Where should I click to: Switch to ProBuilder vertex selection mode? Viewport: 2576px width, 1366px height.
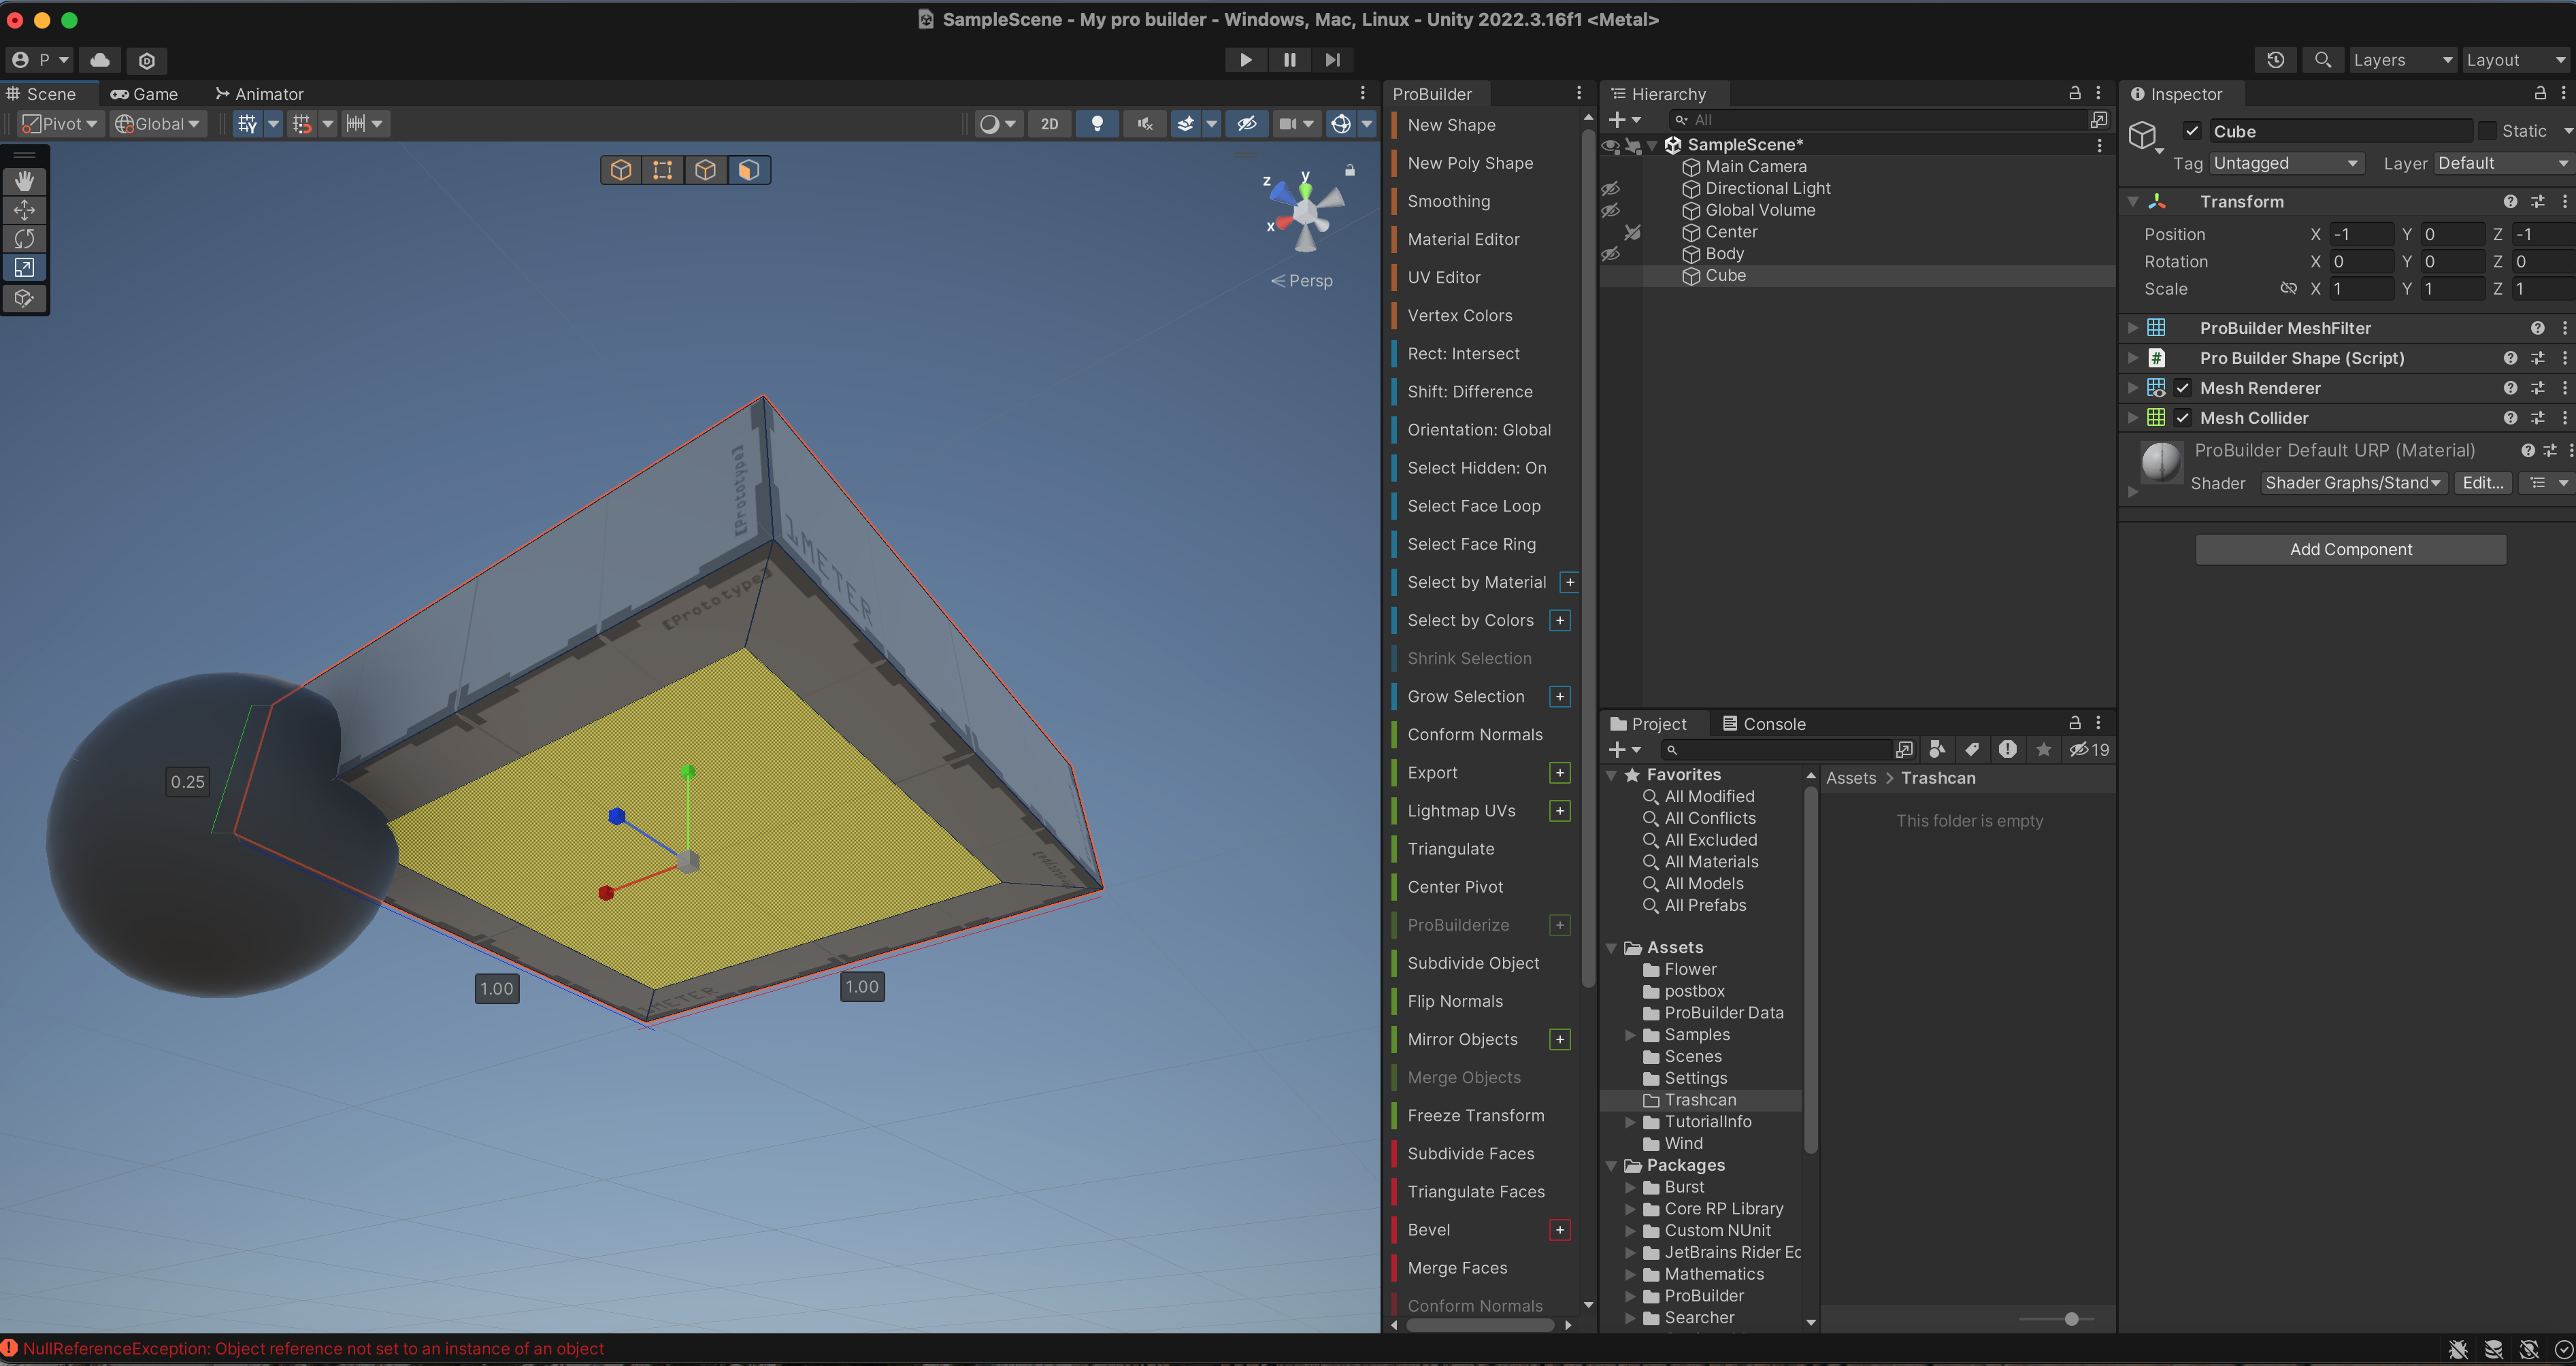tap(662, 170)
